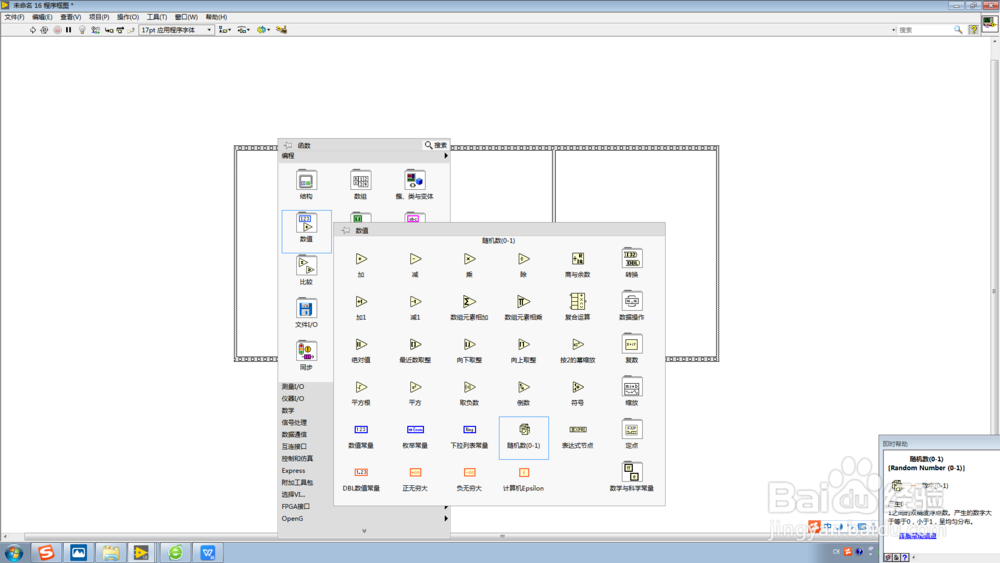Select the 减 (Subtract) function
The image size is (1000, 563).
point(415,259)
